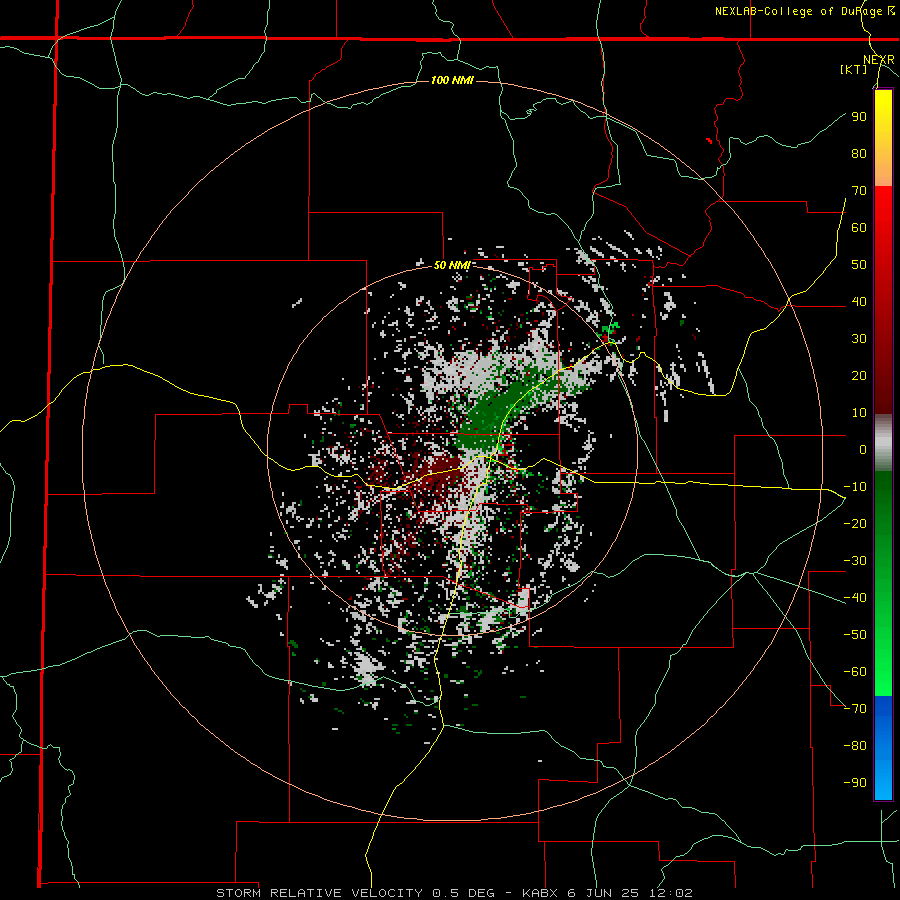This screenshot has height=900, width=900.
Task: Click the -70 scale value
Action: click(855, 709)
